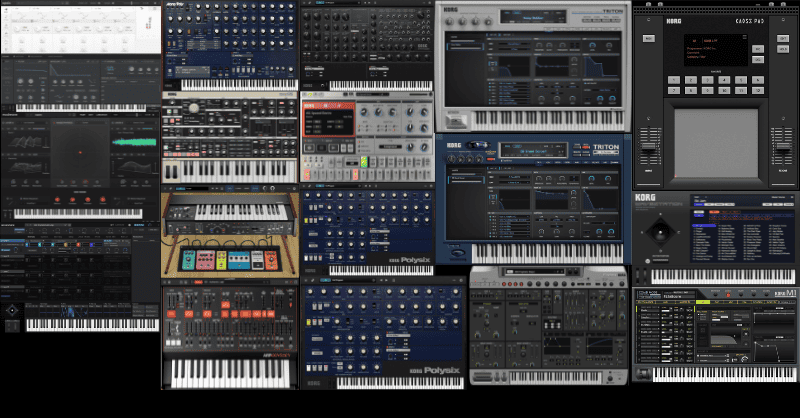Click the preset name display on Triton Extreme
This screenshot has width=800, height=418.
pyautogui.click(x=533, y=150)
